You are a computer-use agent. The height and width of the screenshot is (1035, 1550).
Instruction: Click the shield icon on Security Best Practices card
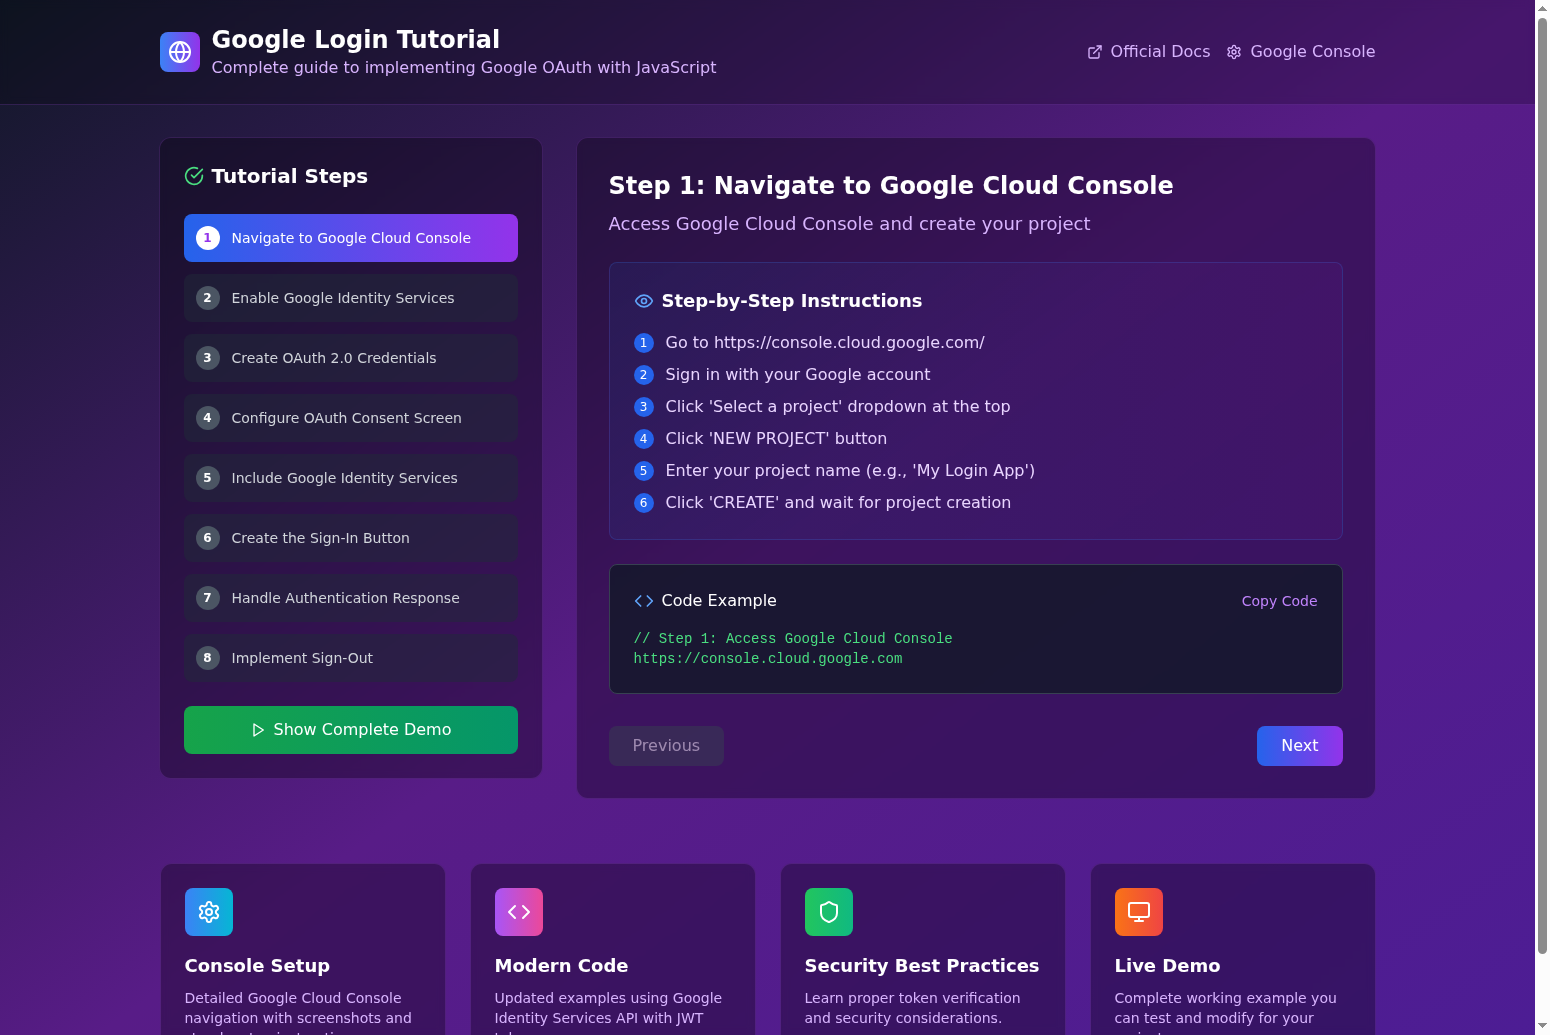tap(828, 911)
